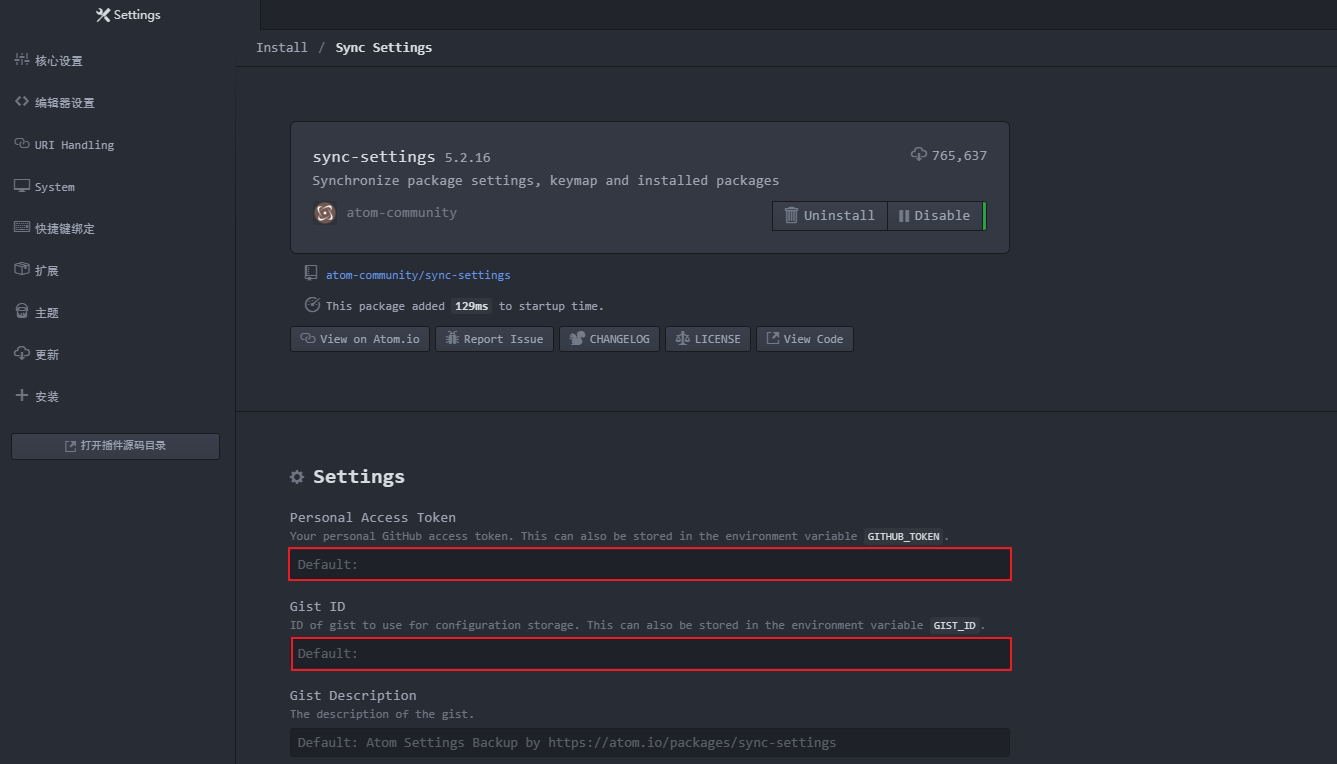Open the atom-community author link
The image size is (1337, 764).
click(x=402, y=213)
